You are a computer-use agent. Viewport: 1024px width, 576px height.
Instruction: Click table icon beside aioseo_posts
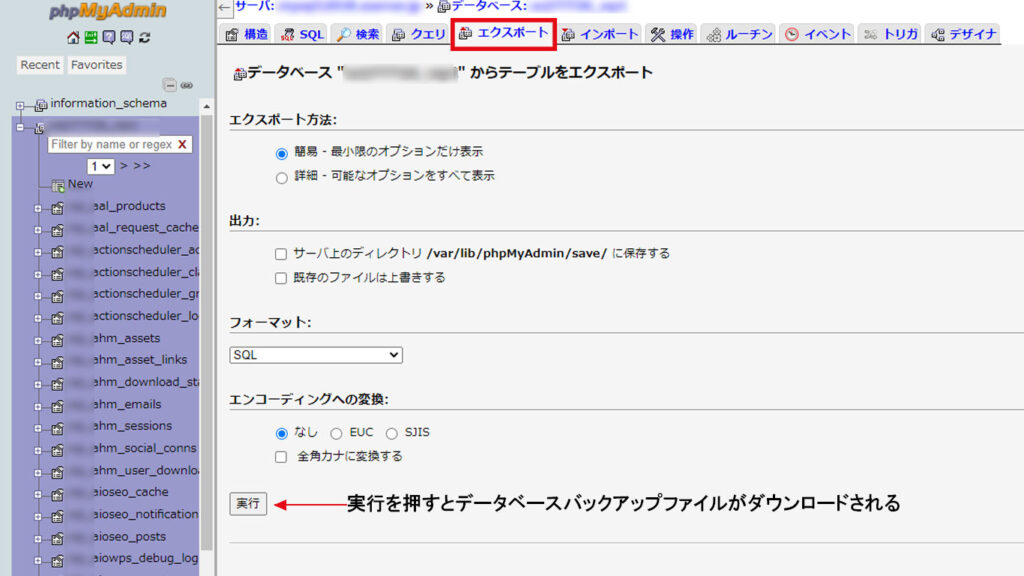tap(57, 539)
